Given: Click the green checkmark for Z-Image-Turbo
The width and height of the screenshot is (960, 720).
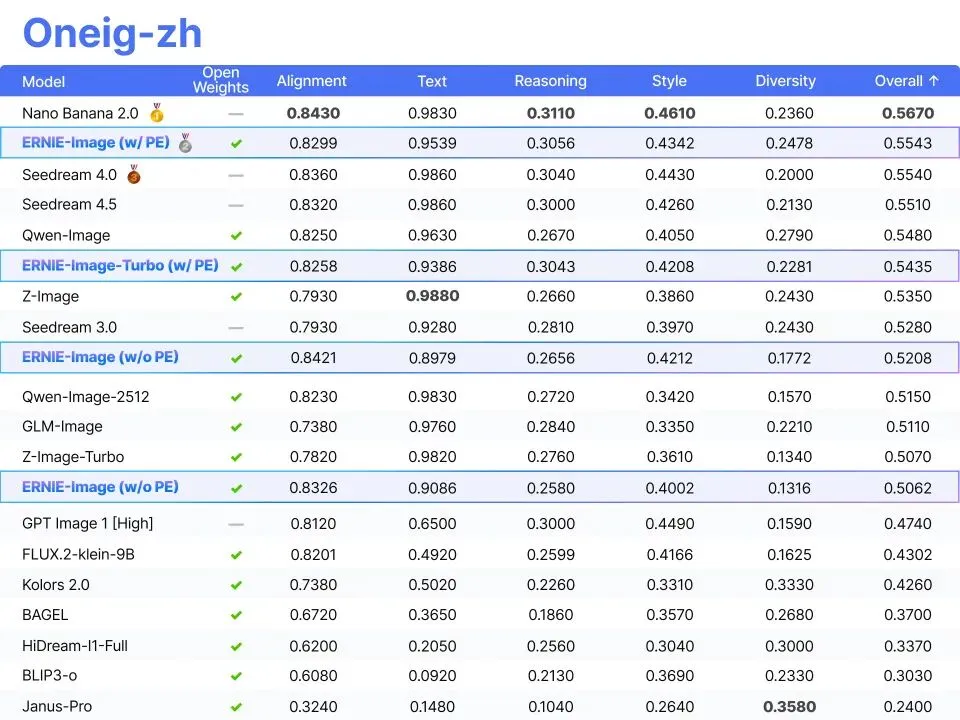Looking at the screenshot, I should 236,457.
